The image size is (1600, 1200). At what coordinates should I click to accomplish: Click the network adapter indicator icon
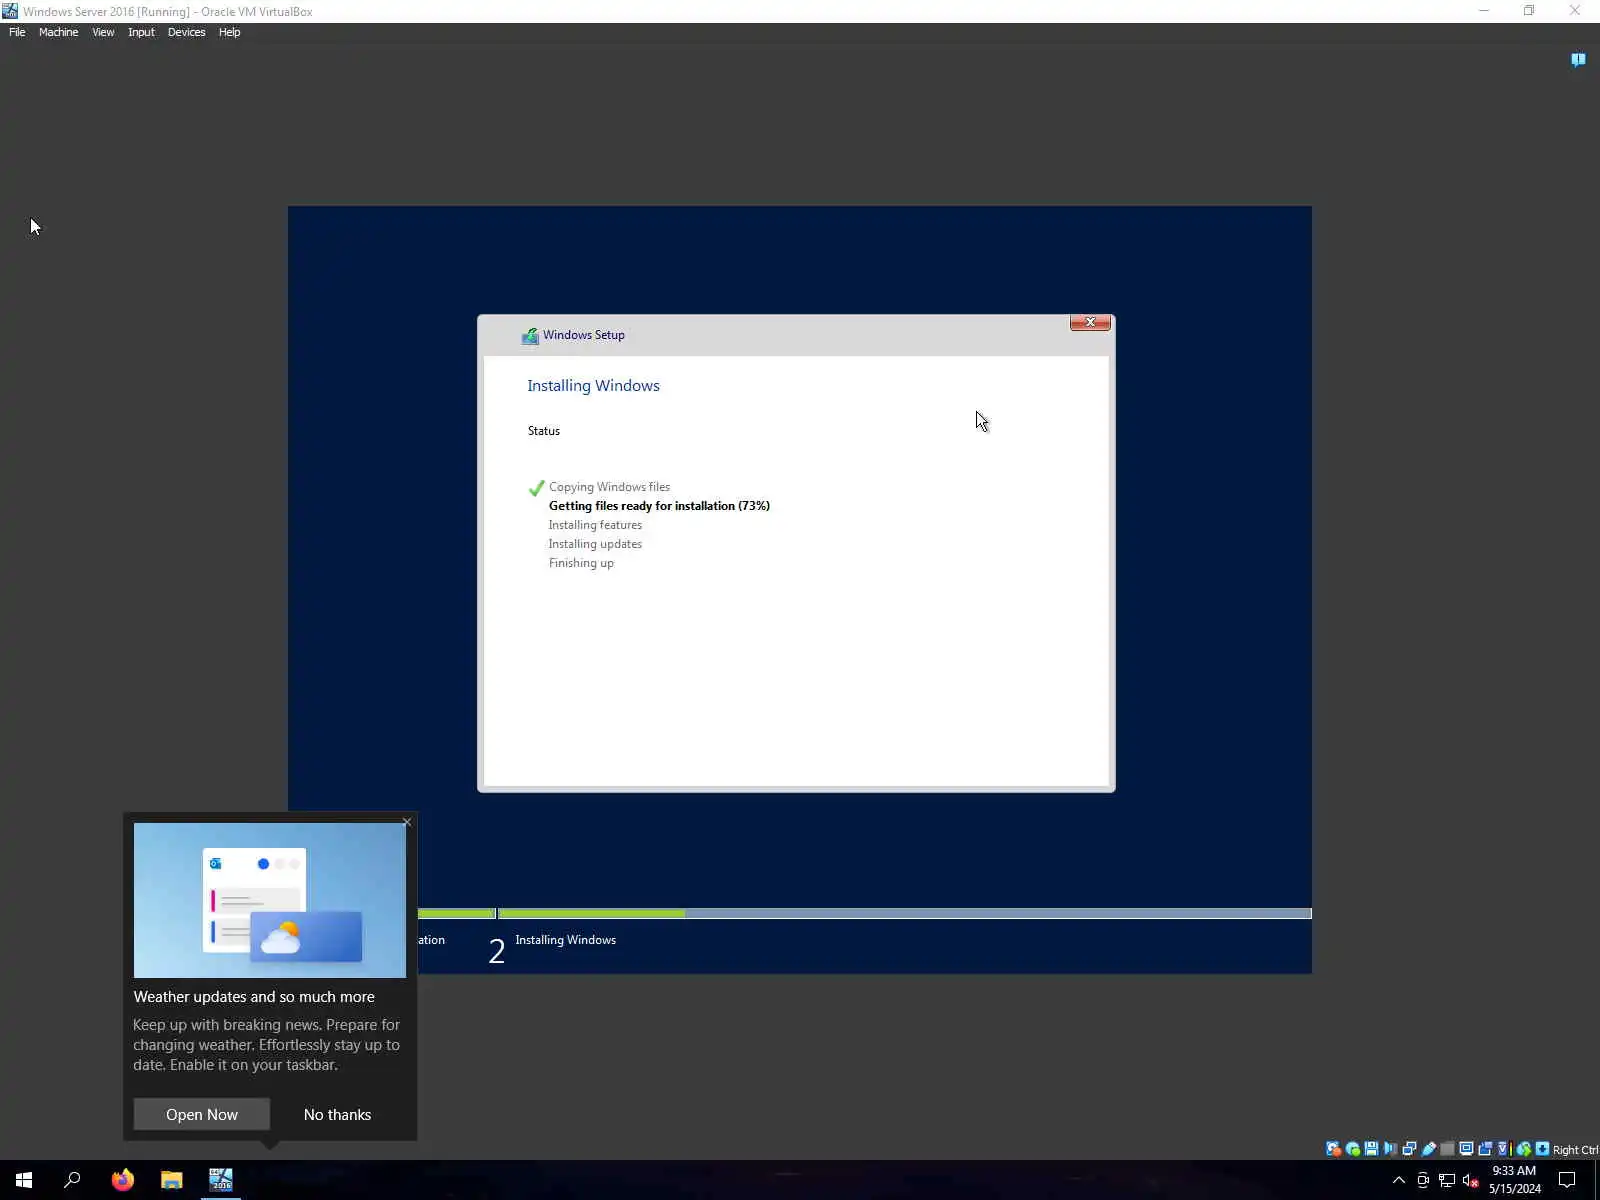(x=1409, y=1149)
